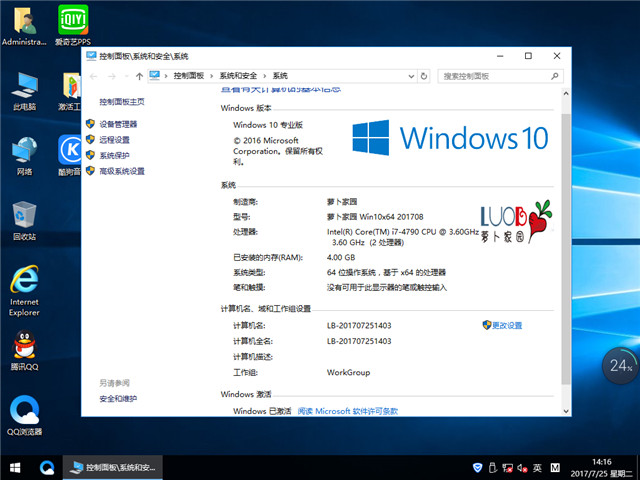Open 设备管理器 link

click(x=118, y=124)
